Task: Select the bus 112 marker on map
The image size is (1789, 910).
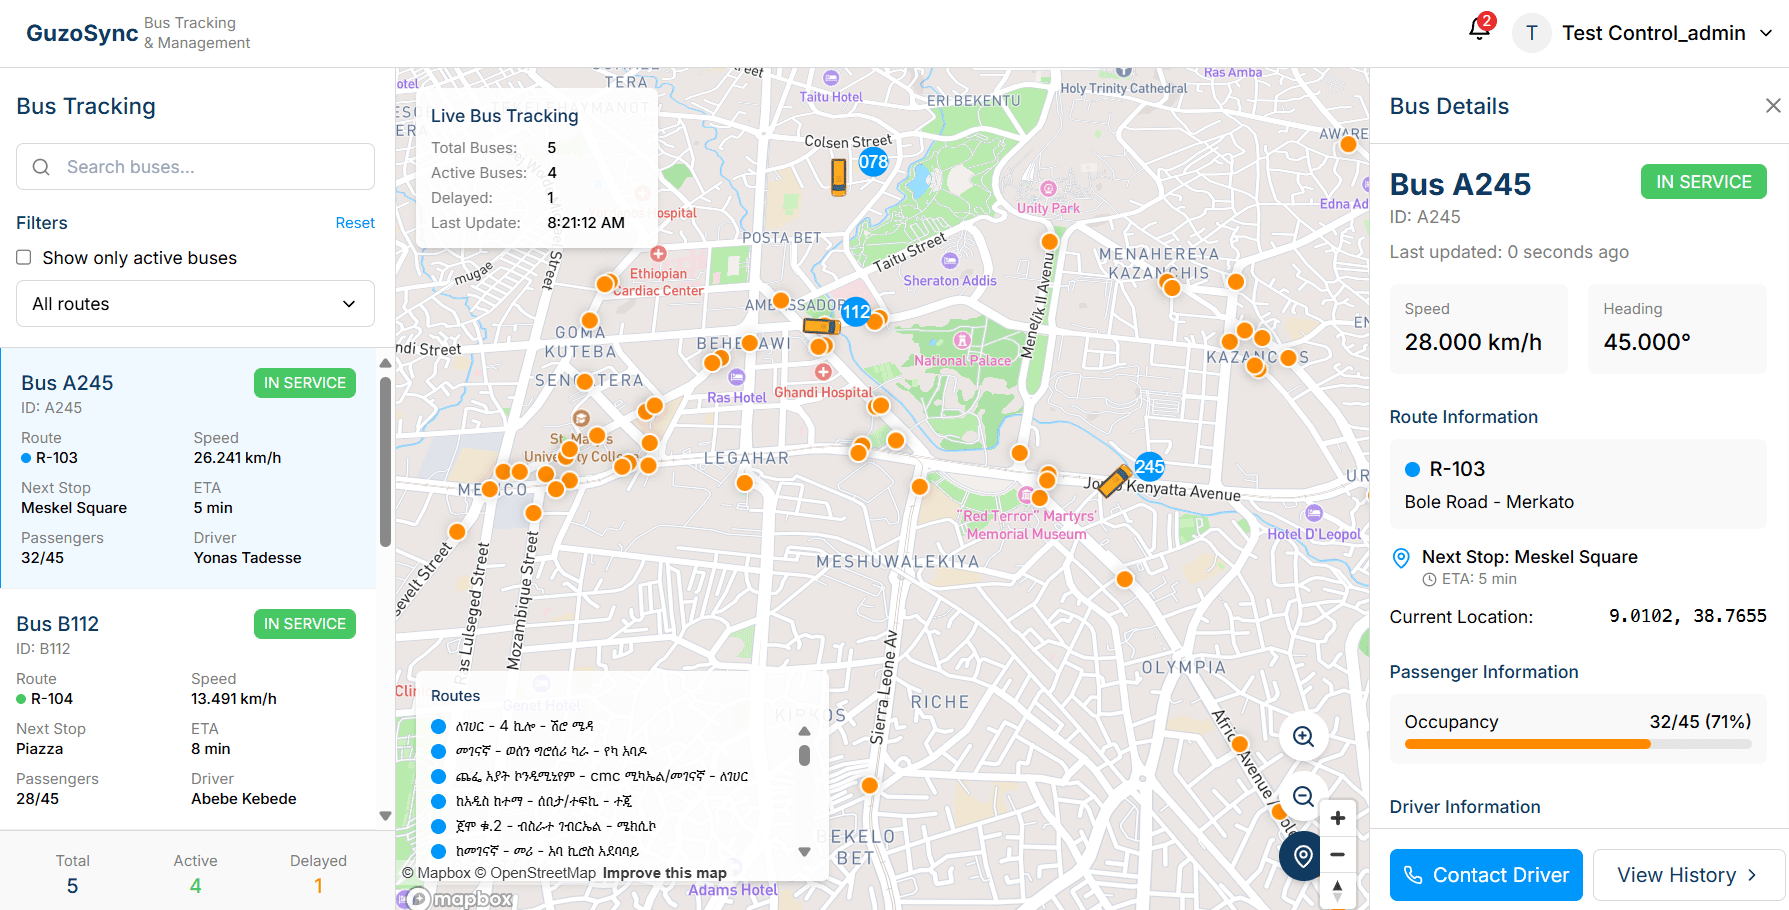Action: 822,325
